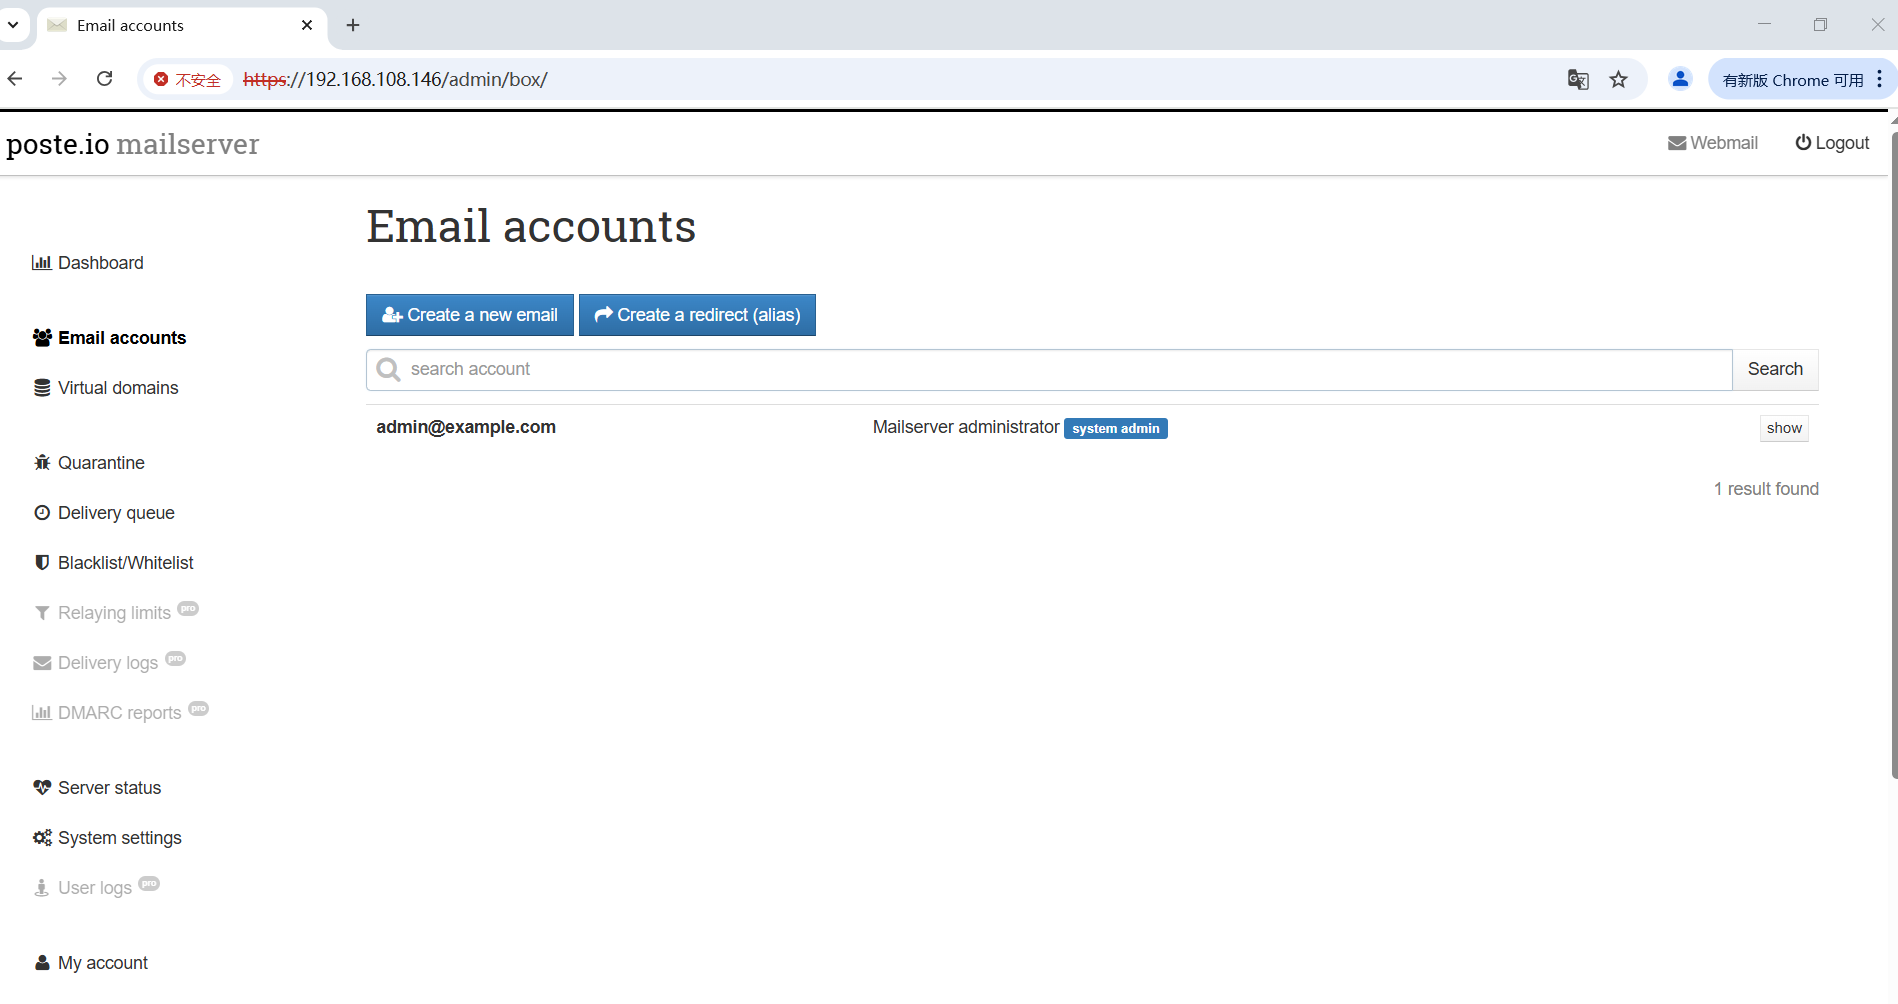This screenshot has height=1004, width=1898.
Task: Open the Dashboard sidebar item
Action: click(x=88, y=263)
